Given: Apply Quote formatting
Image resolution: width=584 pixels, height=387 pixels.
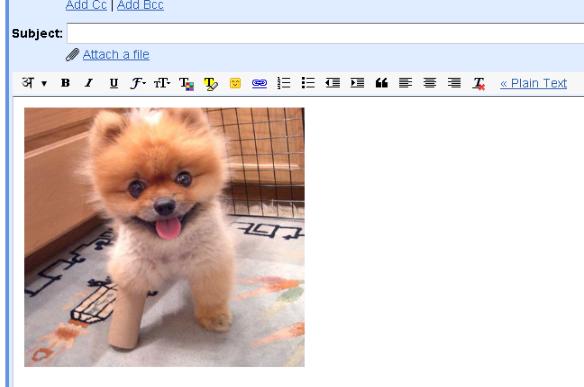Looking at the screenshot, I should tap(381, 83).
